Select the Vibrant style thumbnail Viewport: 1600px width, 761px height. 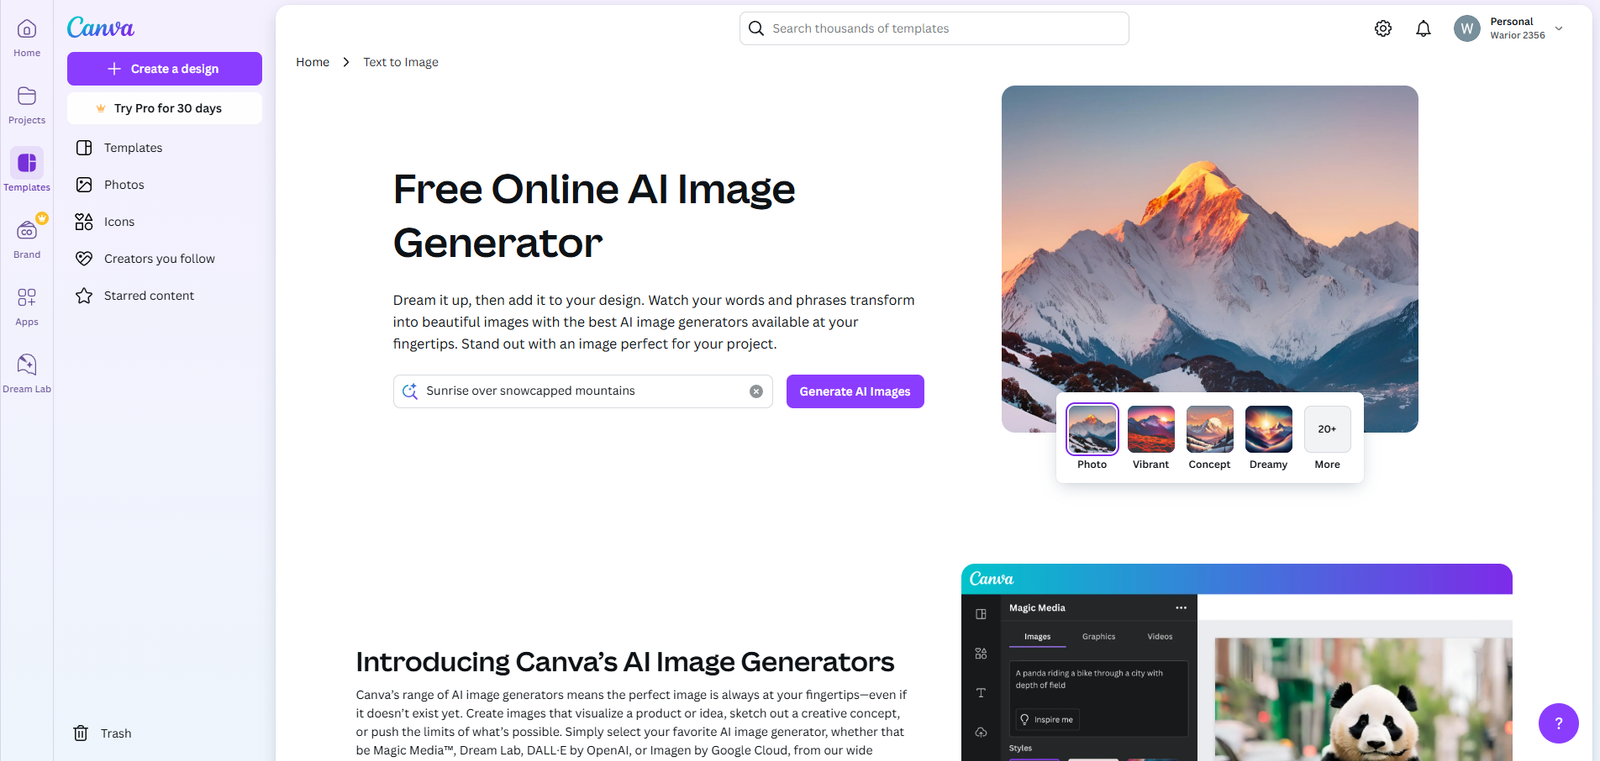1151,430
